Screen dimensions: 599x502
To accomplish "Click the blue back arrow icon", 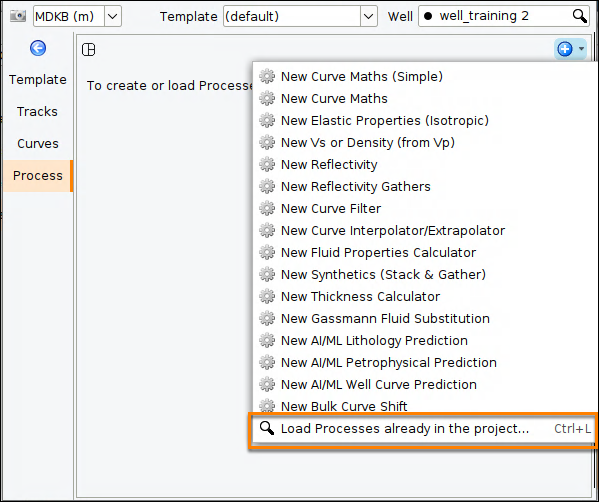I will click(38, 48).
